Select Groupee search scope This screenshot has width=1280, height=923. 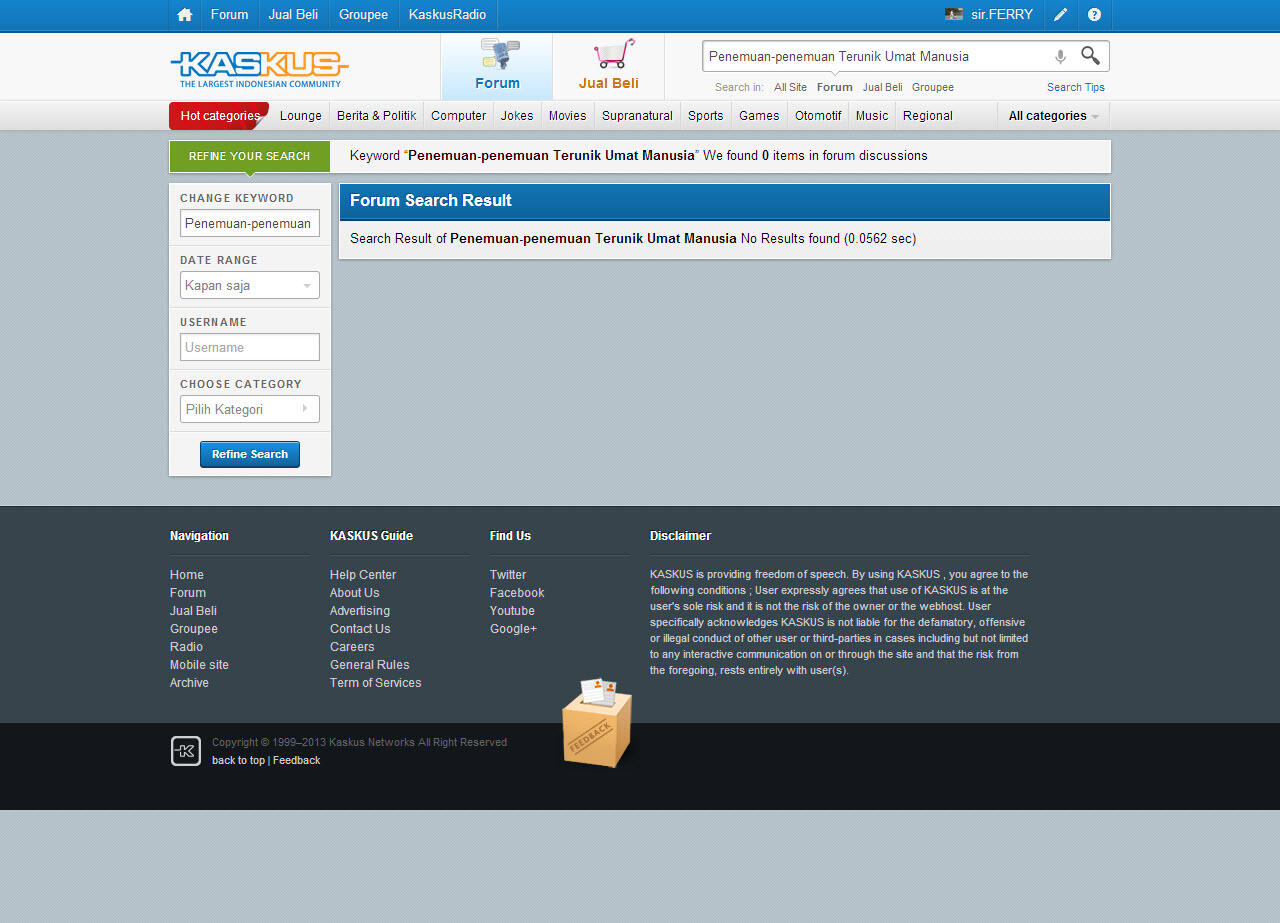933,87
